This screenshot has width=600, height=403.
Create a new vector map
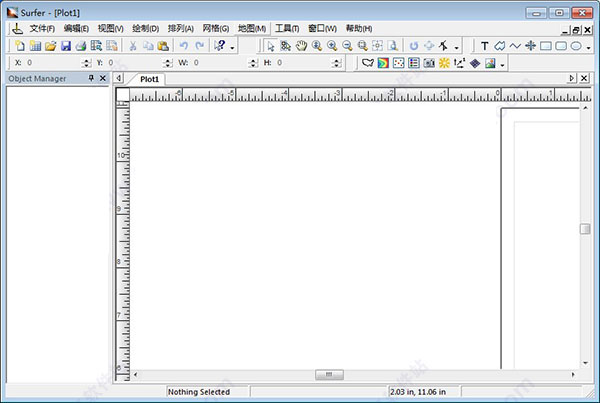[x=460, y=63]
